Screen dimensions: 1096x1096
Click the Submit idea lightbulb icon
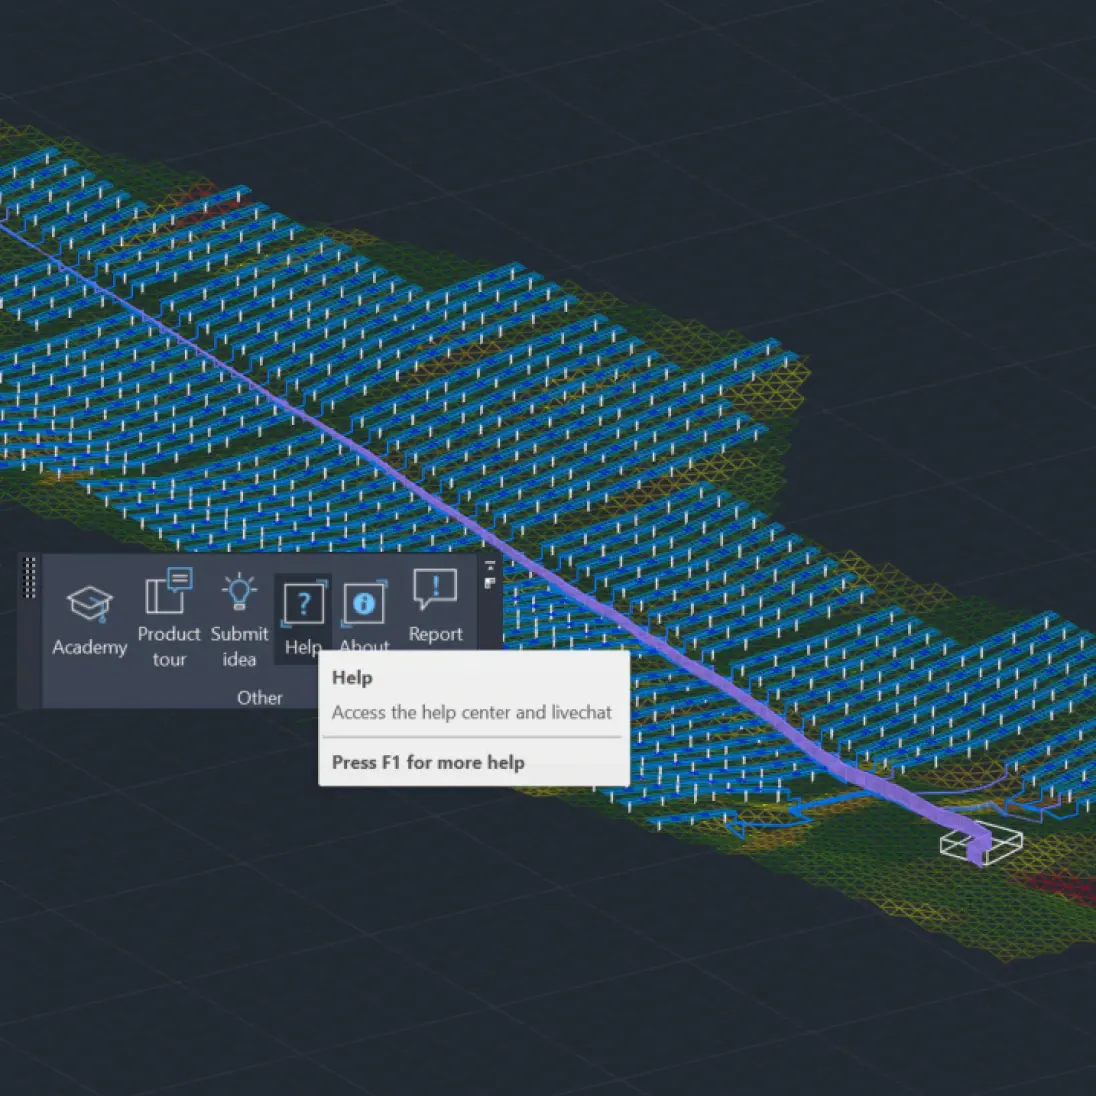pos(239,593)
